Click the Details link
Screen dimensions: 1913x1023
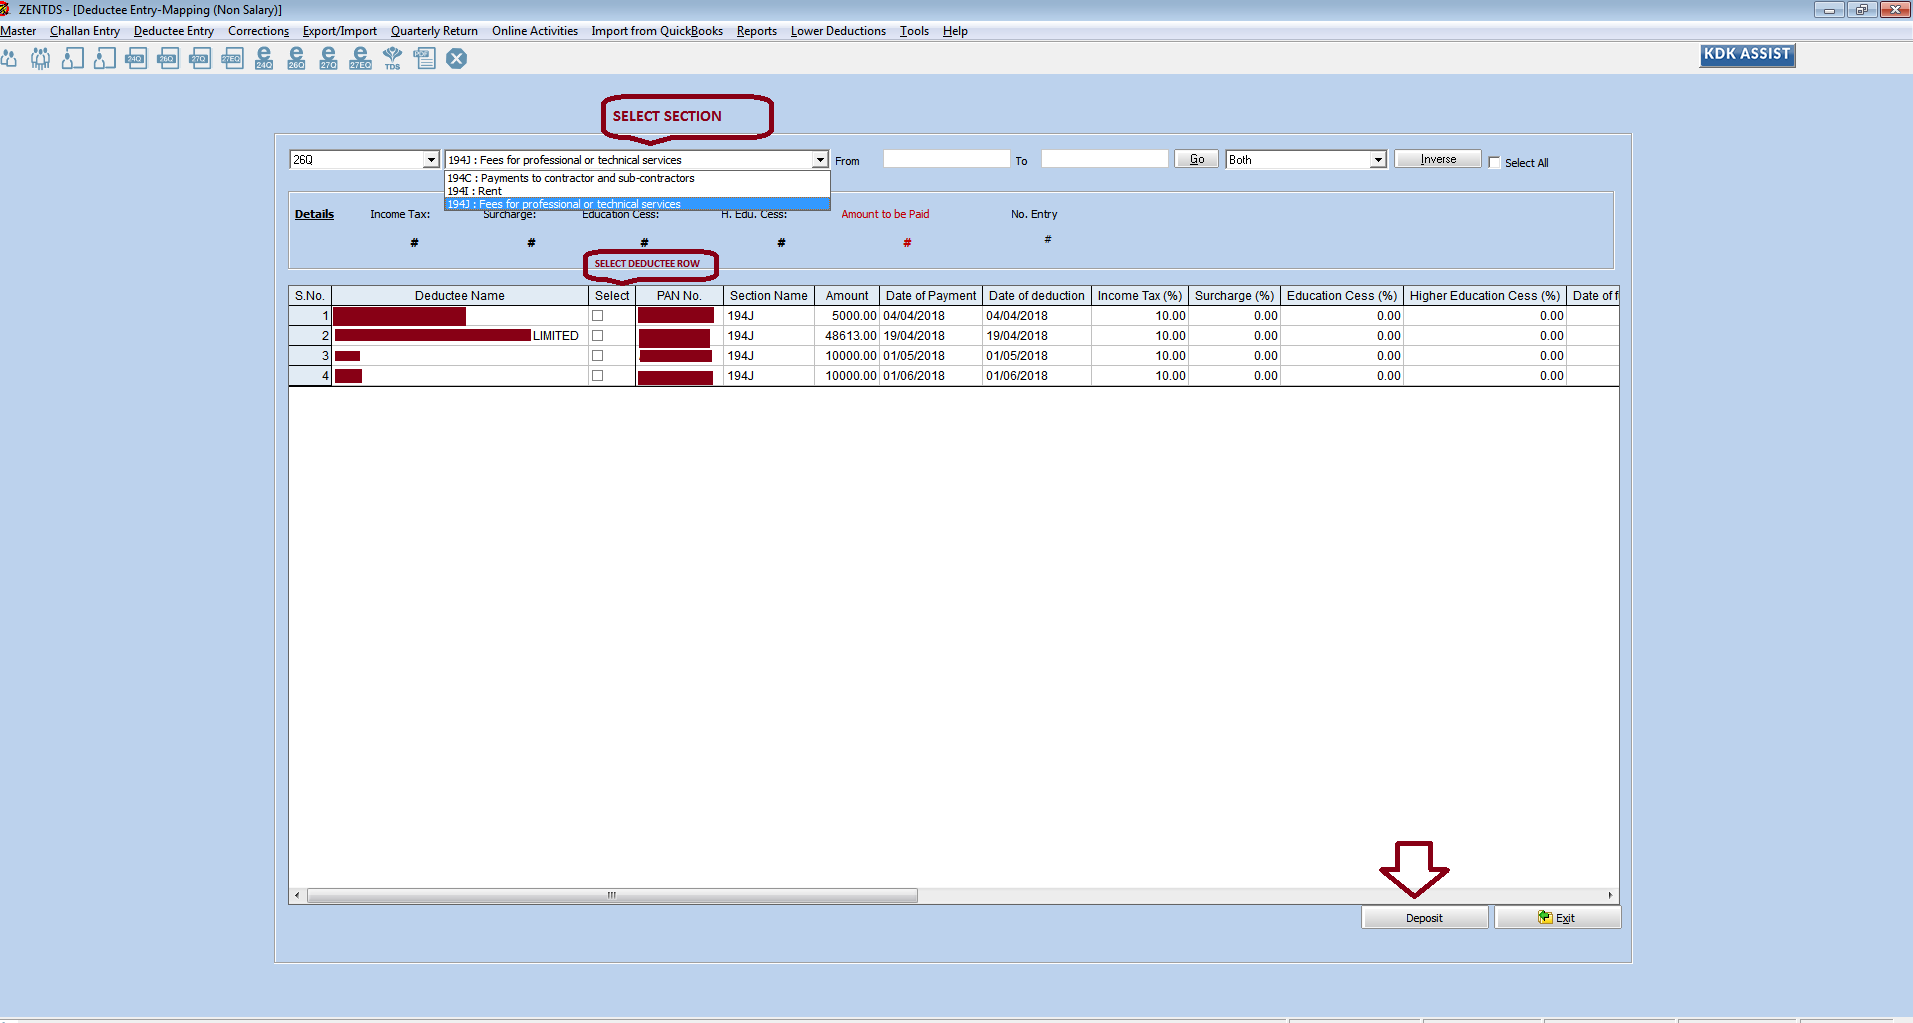click(x=314, y=214)
